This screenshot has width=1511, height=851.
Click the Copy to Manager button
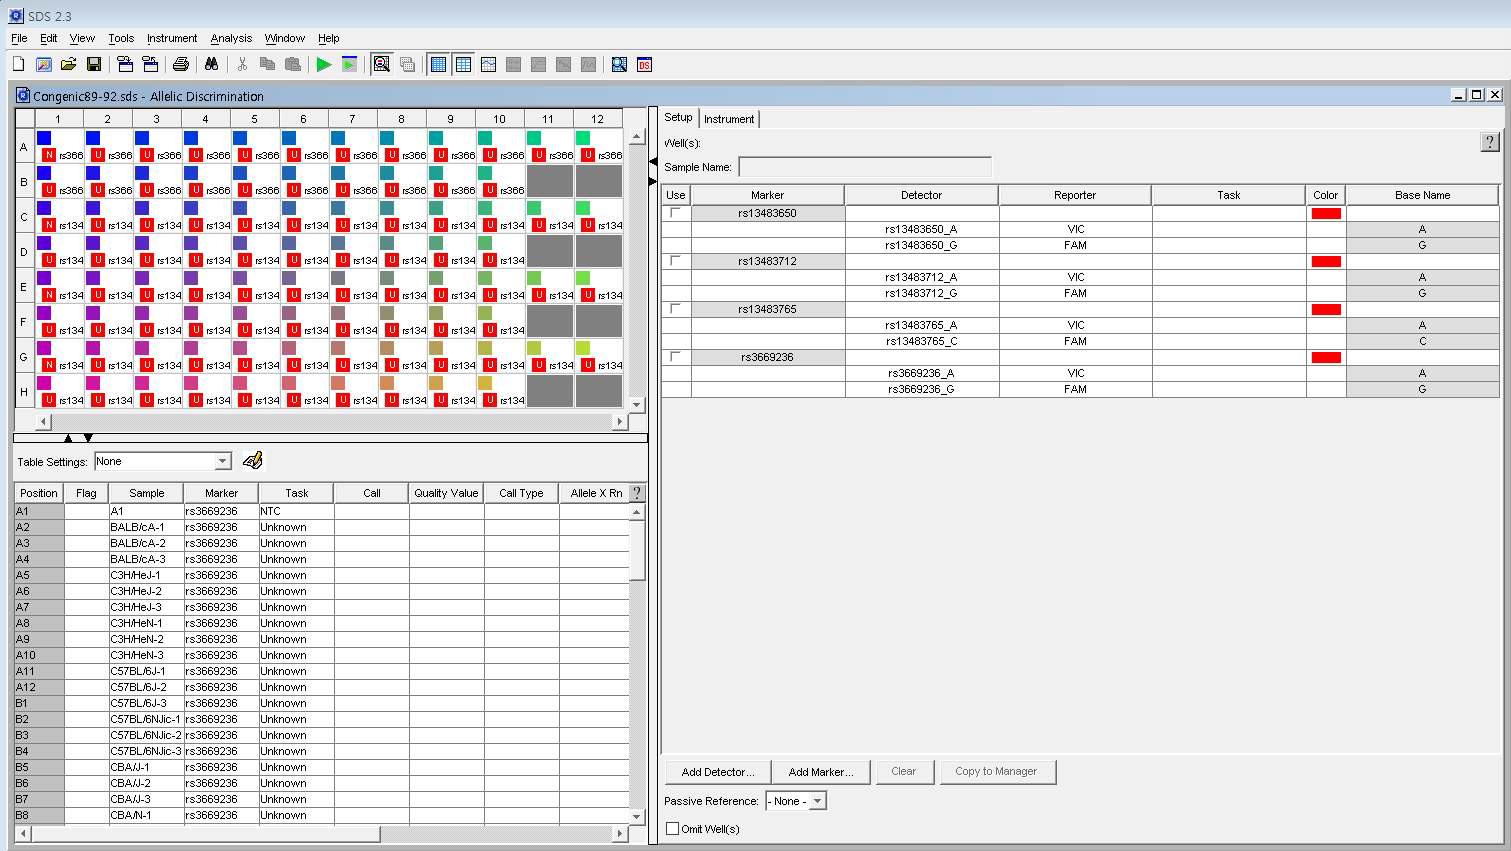click(996, 771)
